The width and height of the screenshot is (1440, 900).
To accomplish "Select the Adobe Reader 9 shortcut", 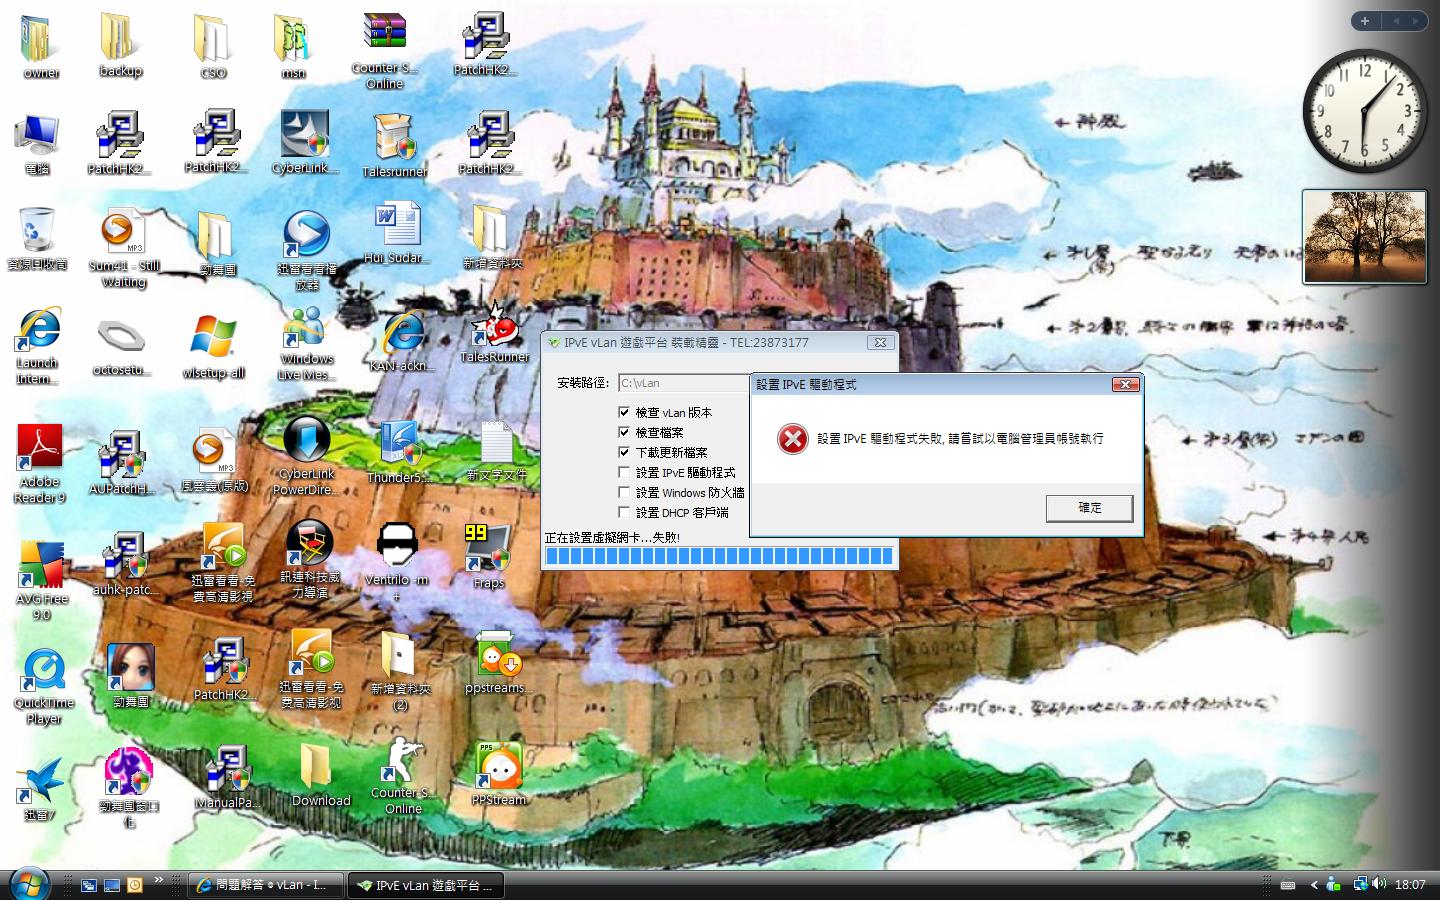I will coord(39,463).
